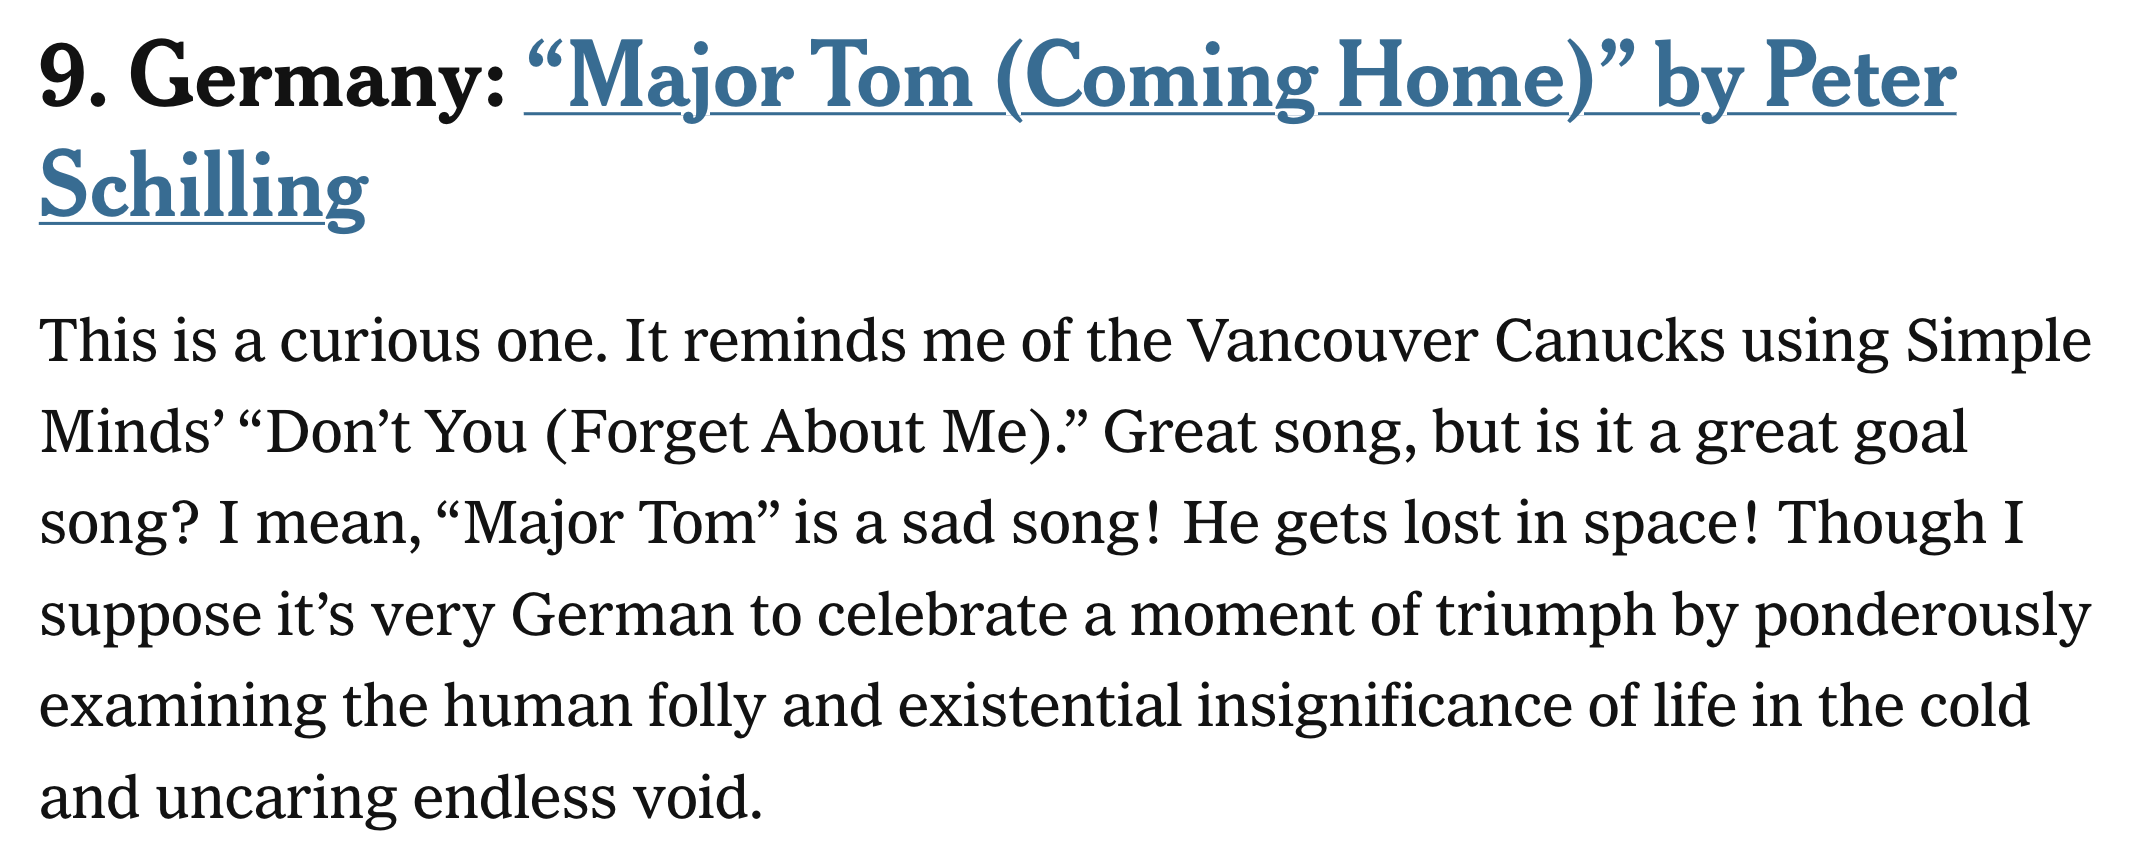Click the phrase "human folly"

tap(604, 706)
